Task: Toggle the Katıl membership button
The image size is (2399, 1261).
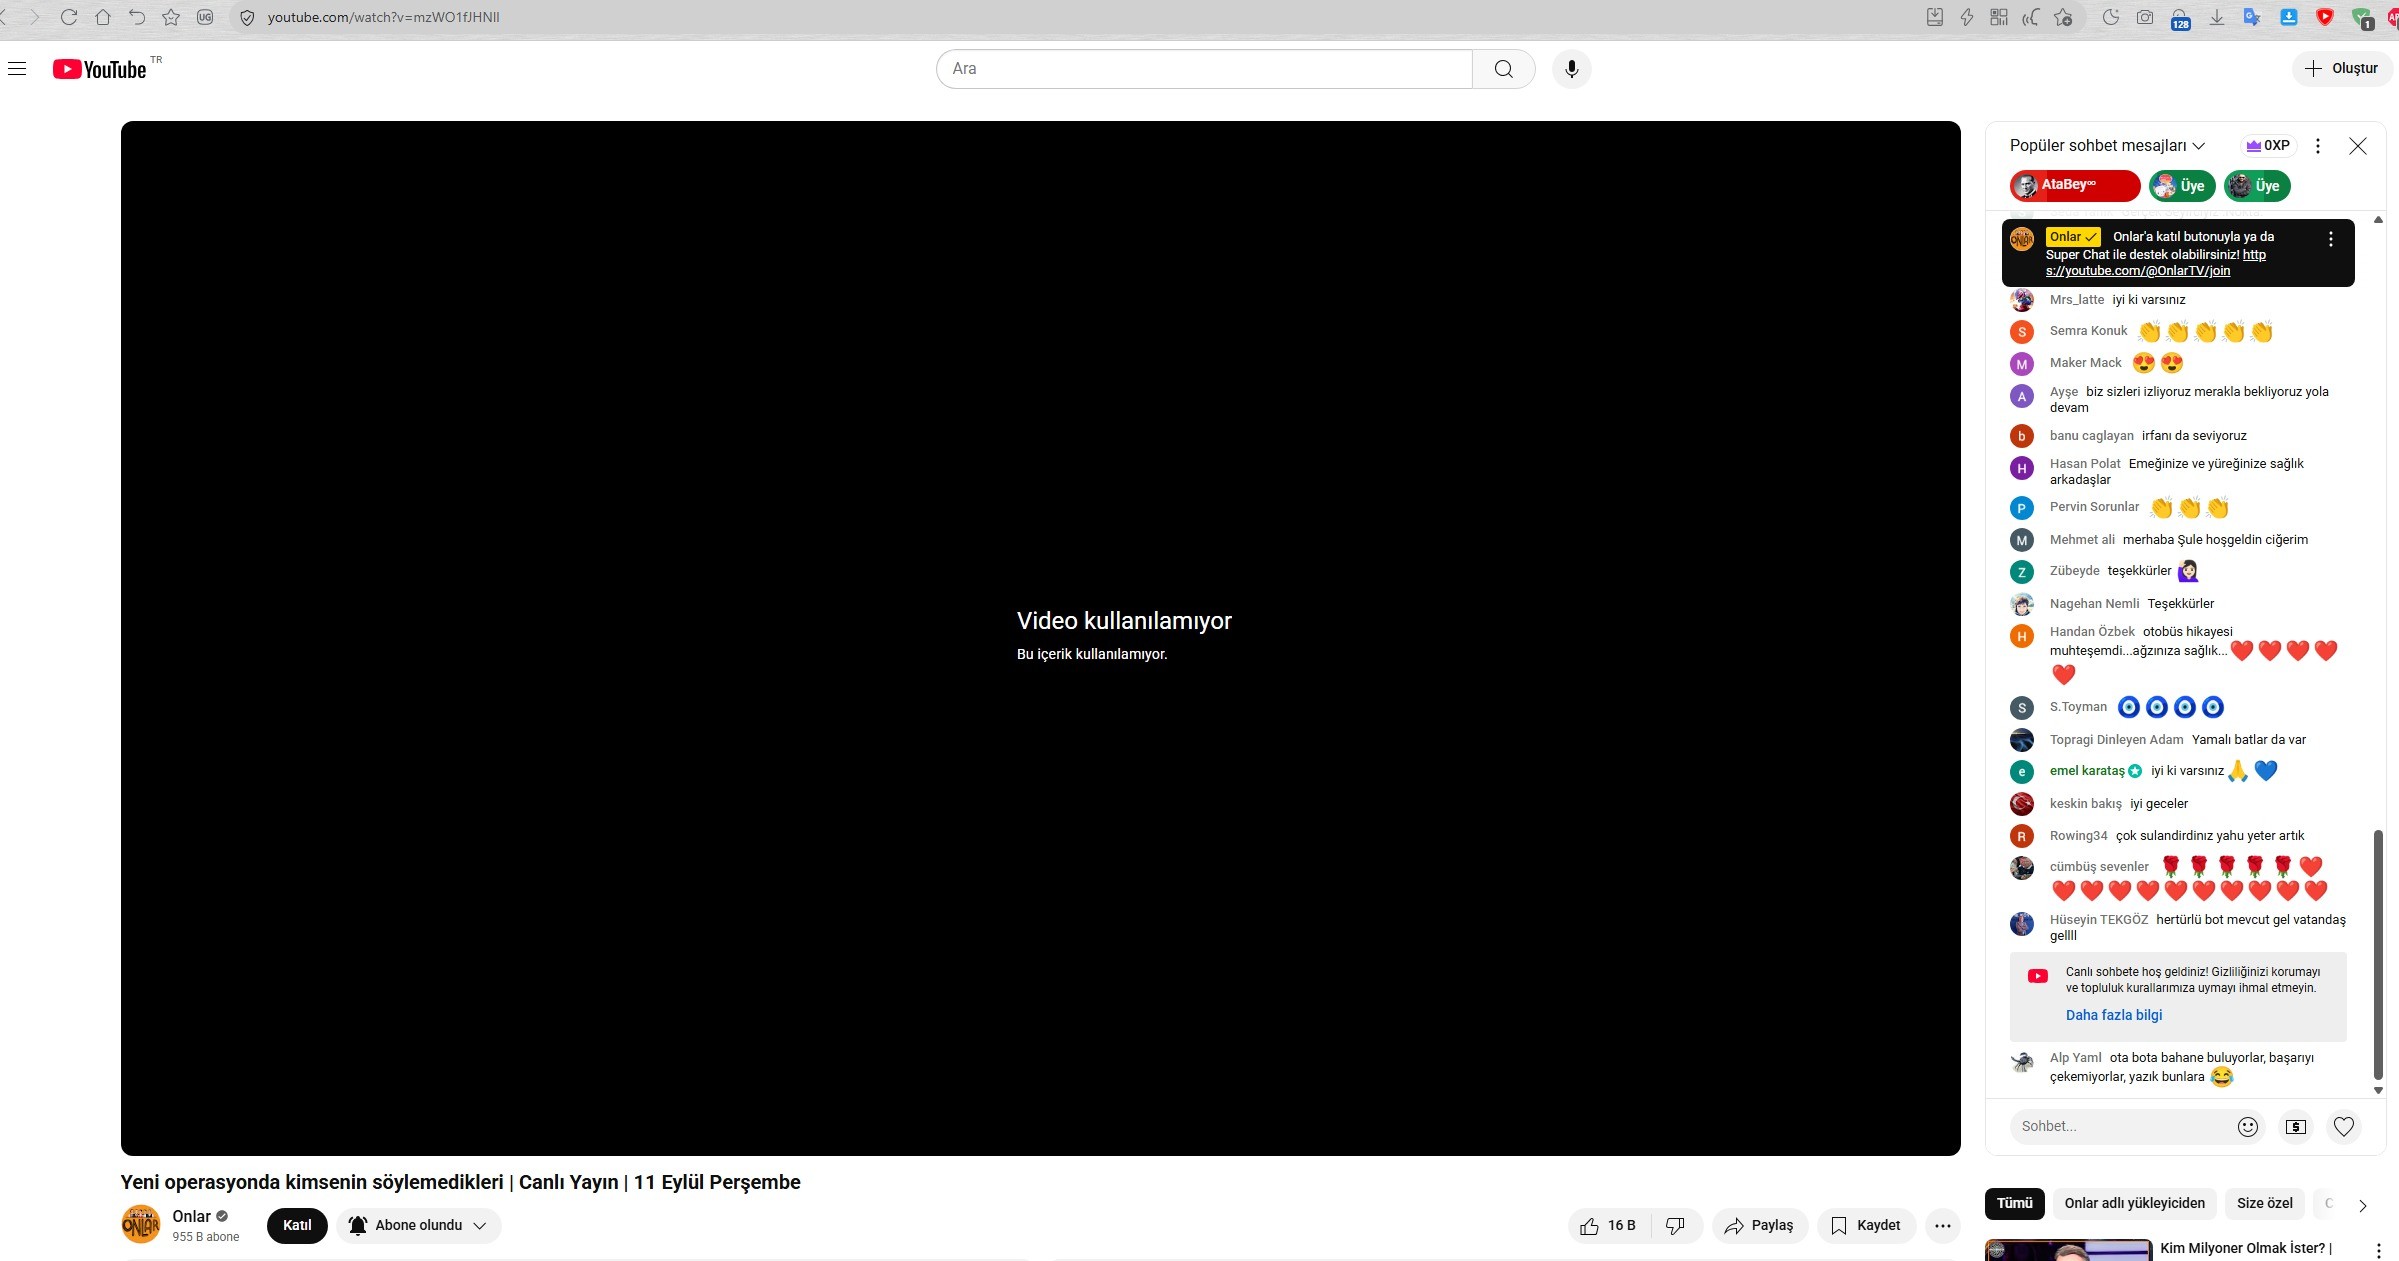Action: click(x=297, y=1225)
